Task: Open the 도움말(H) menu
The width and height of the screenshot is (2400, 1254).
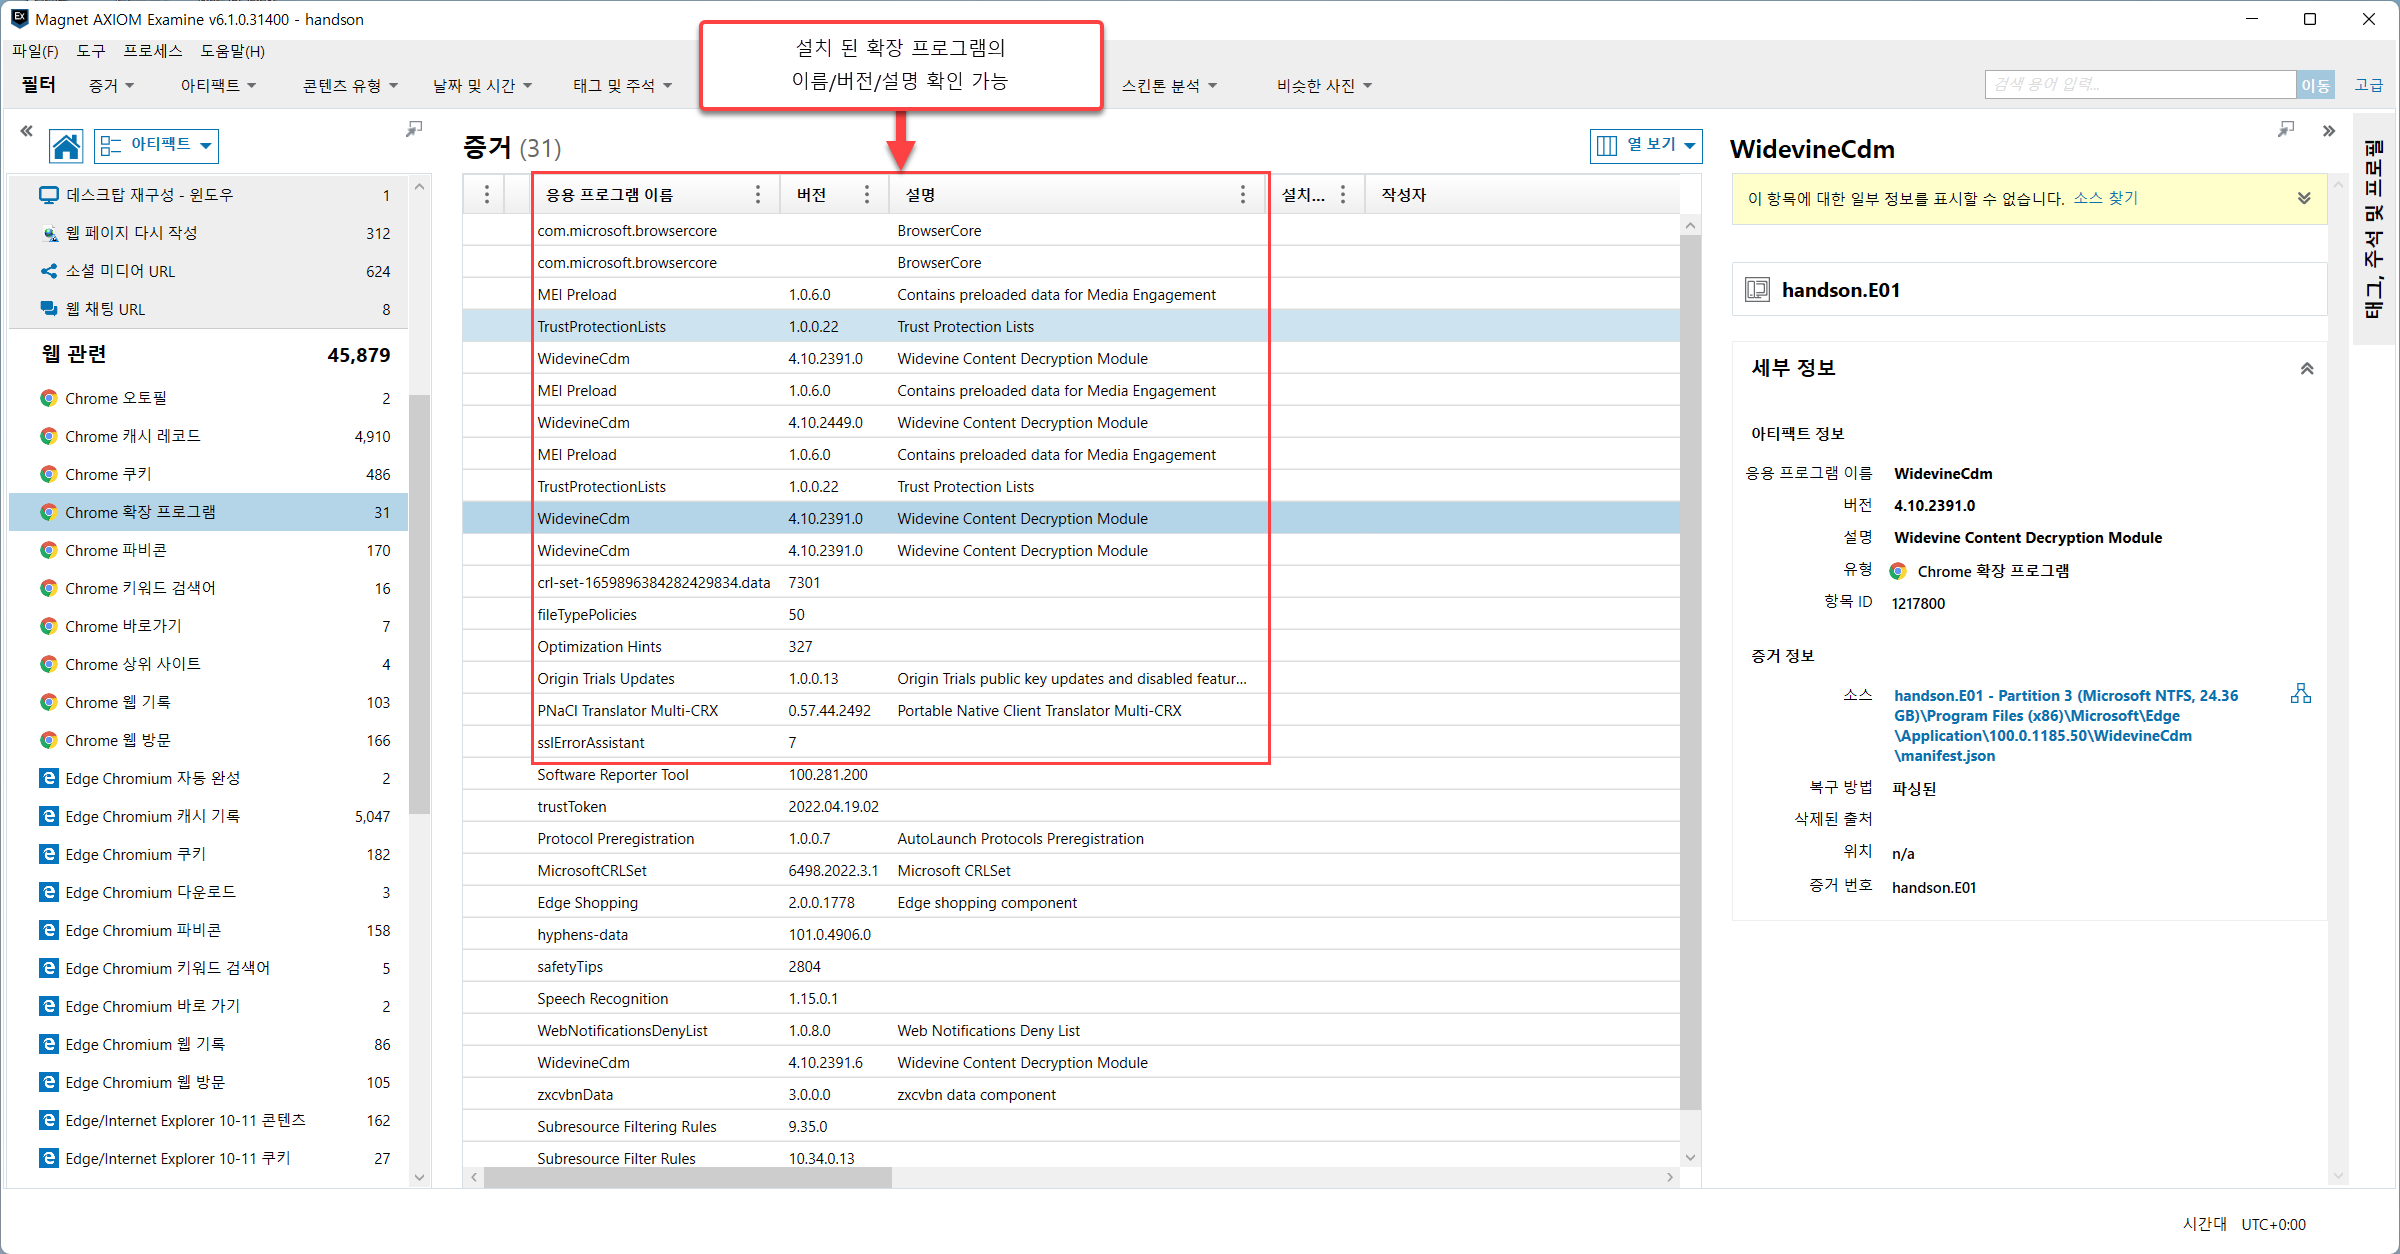Action: pyautogui.click(x=233, y=51)
